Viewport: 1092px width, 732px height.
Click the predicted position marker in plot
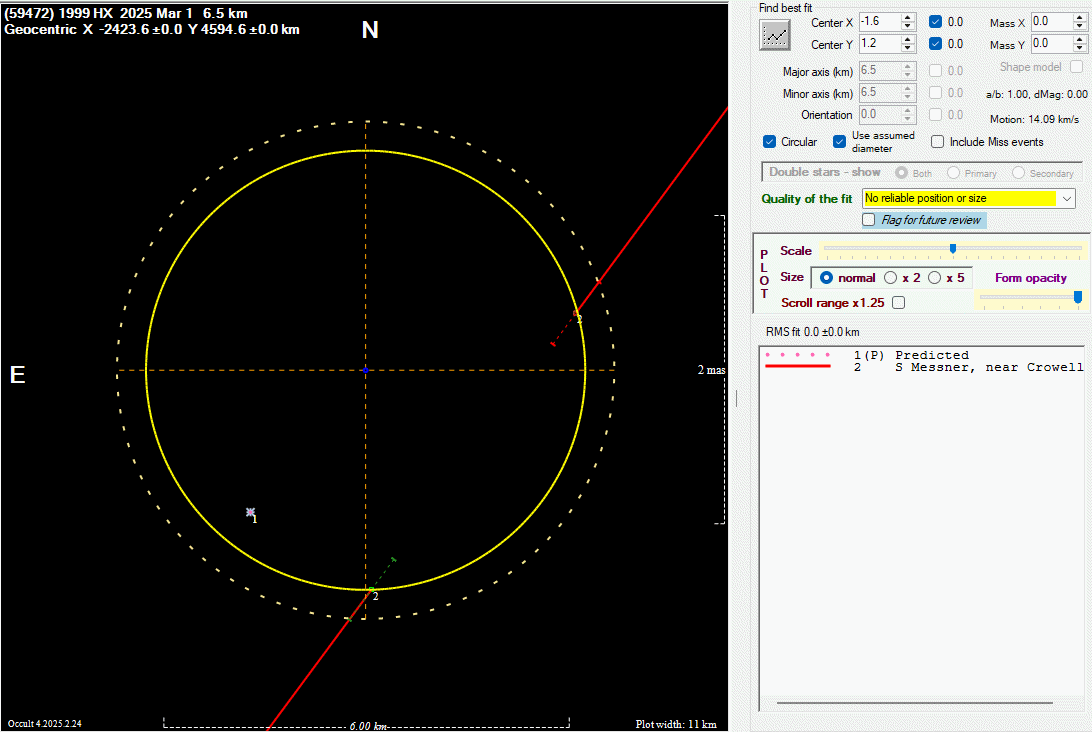(x=250, y=512)
